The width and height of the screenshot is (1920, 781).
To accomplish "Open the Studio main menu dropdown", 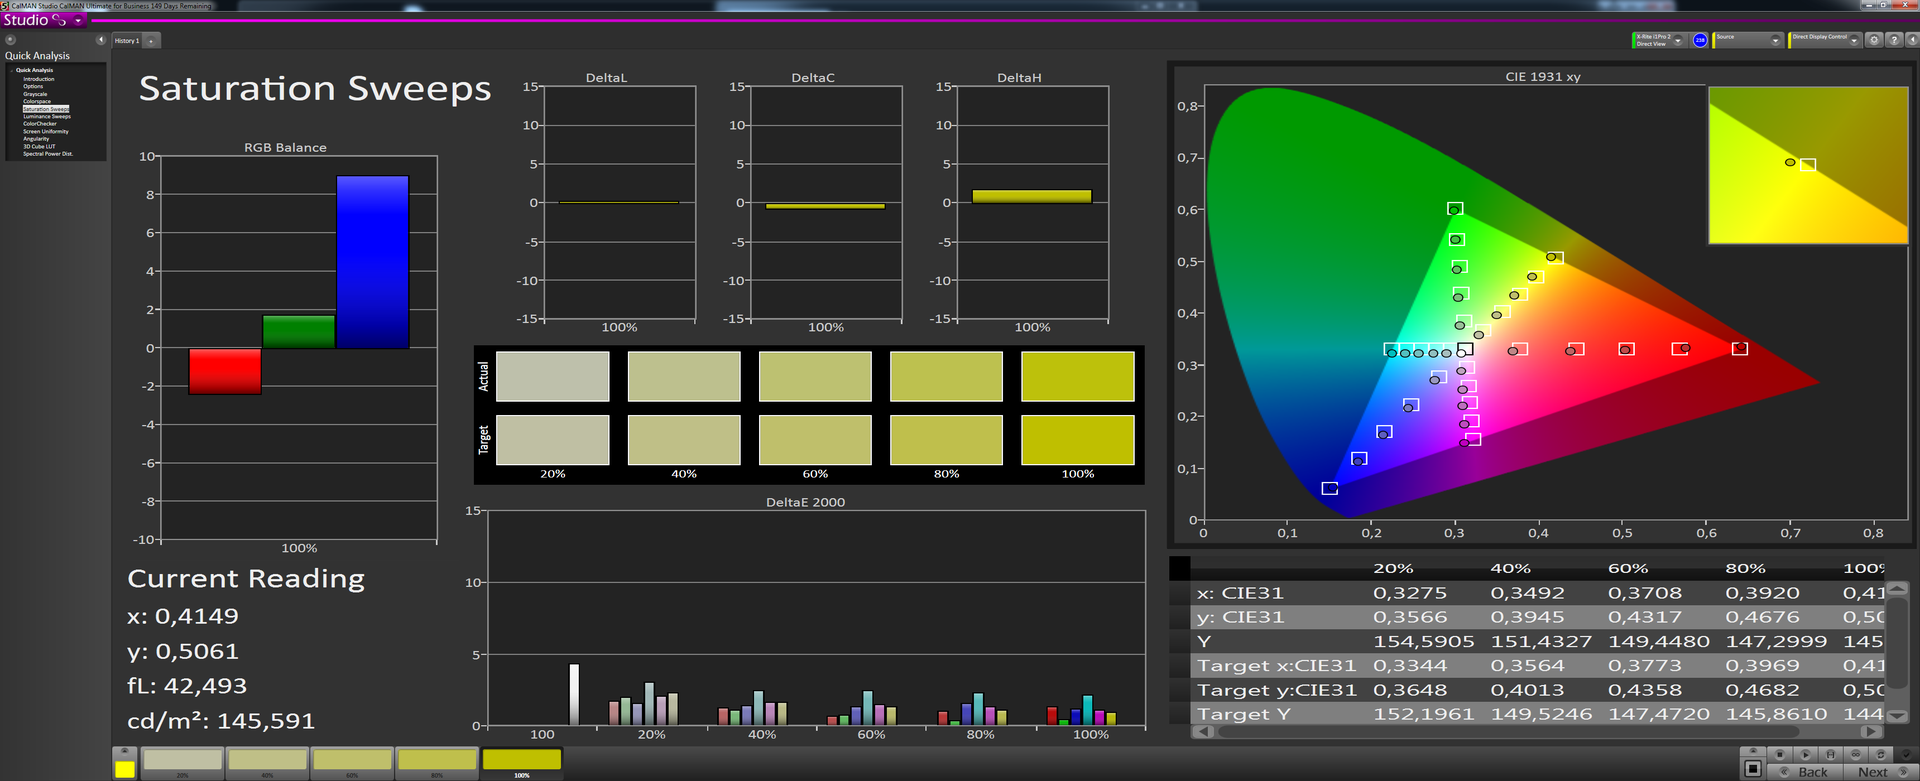I will point(78,20).
